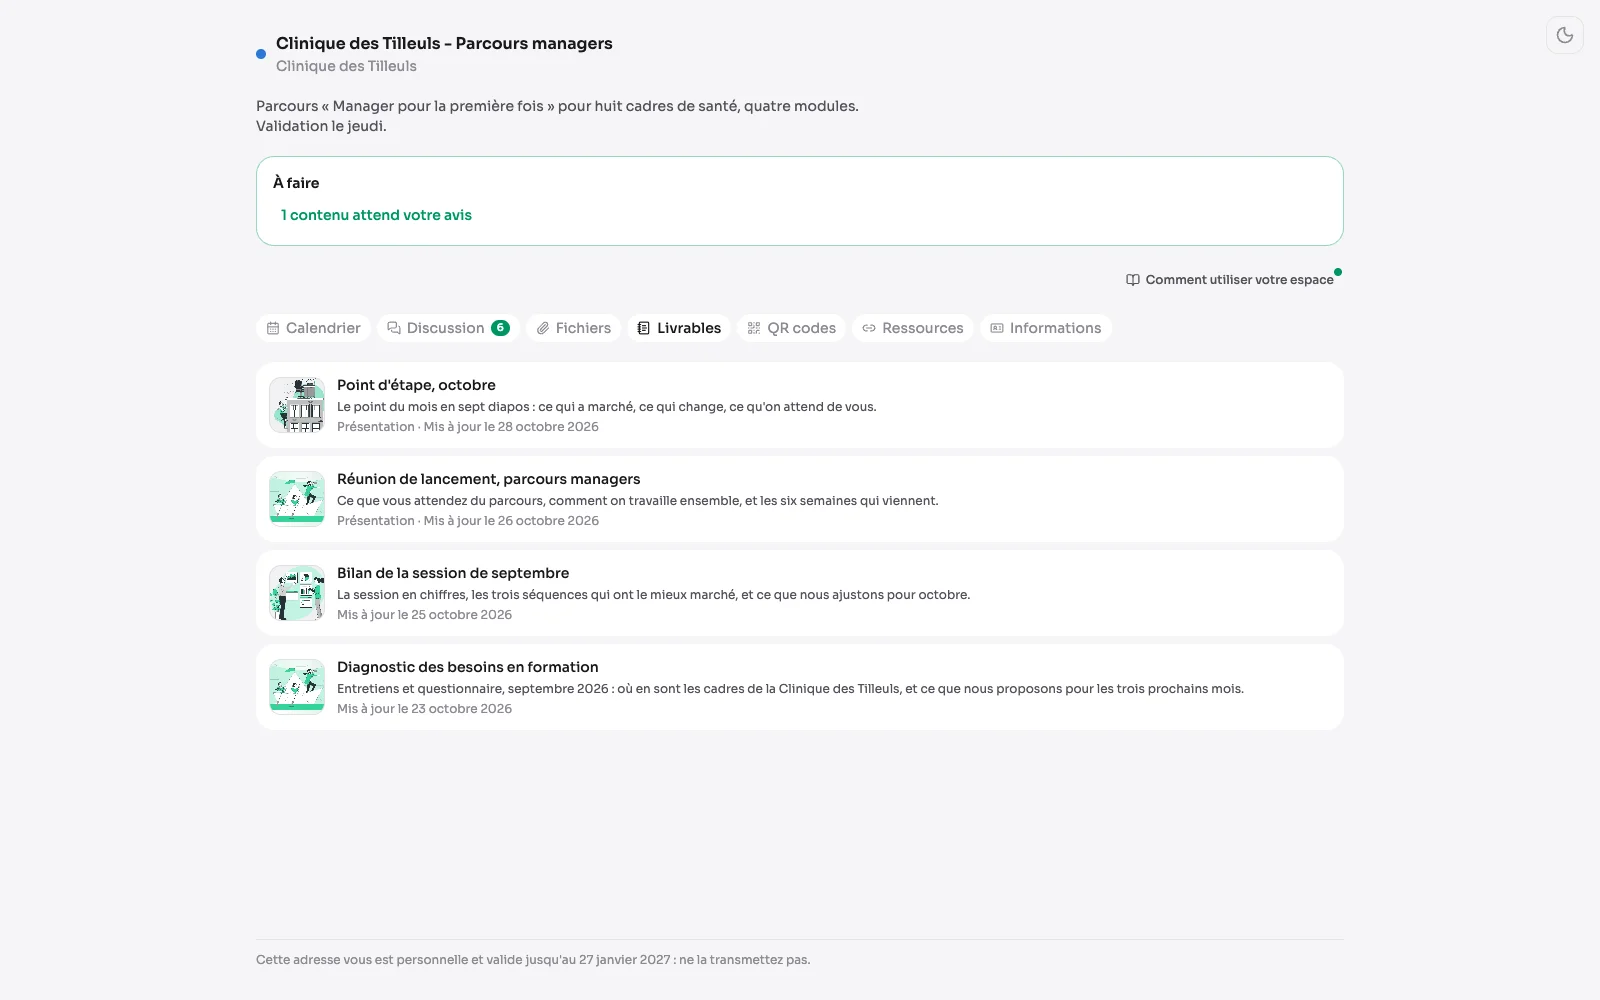Click the Discussion unread badge showing 6
The image size is (1600, 1000).
click(x=500, y=328)
